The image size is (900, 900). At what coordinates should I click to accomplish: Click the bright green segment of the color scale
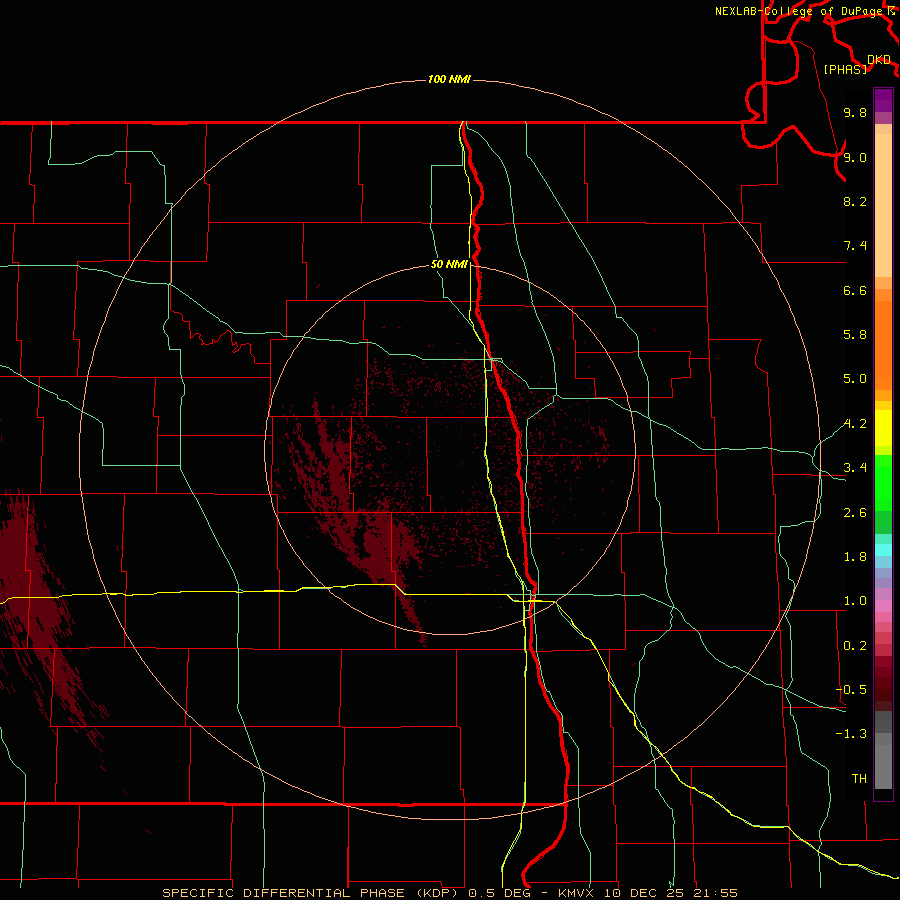point(883,482)
